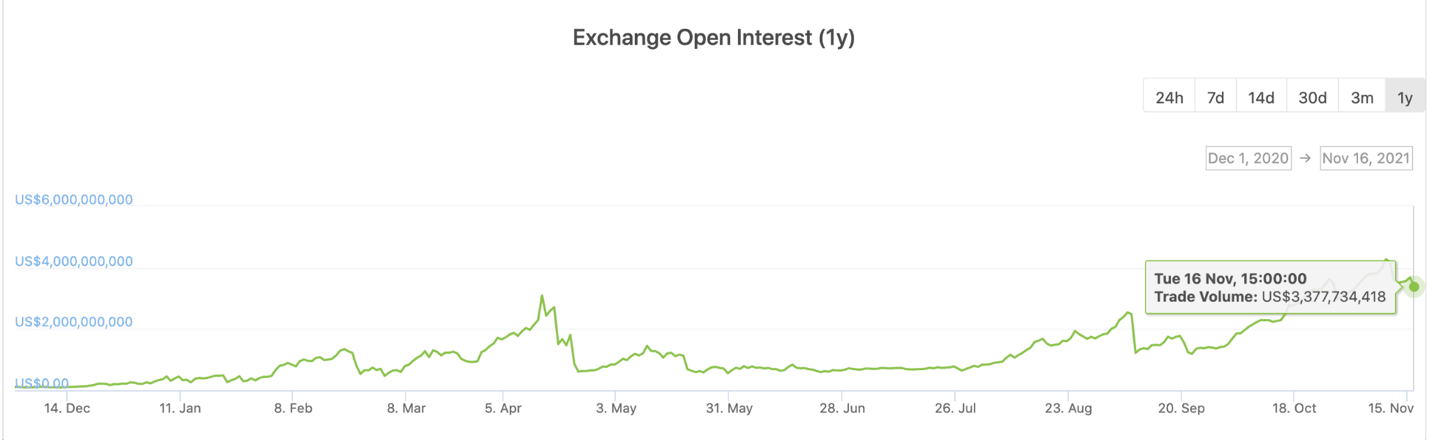Image resolution: width=1430 pixels, height=440 pixels.
Task: Click the US$2,000,000,000 axis label
Action: pos(74,322)
